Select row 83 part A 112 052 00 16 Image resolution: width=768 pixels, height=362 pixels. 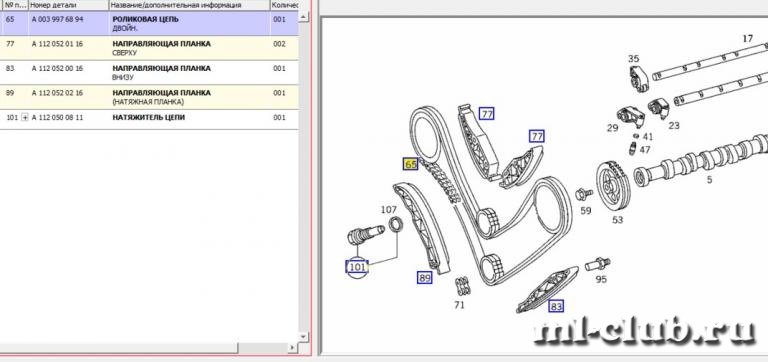tap(149, 72)
